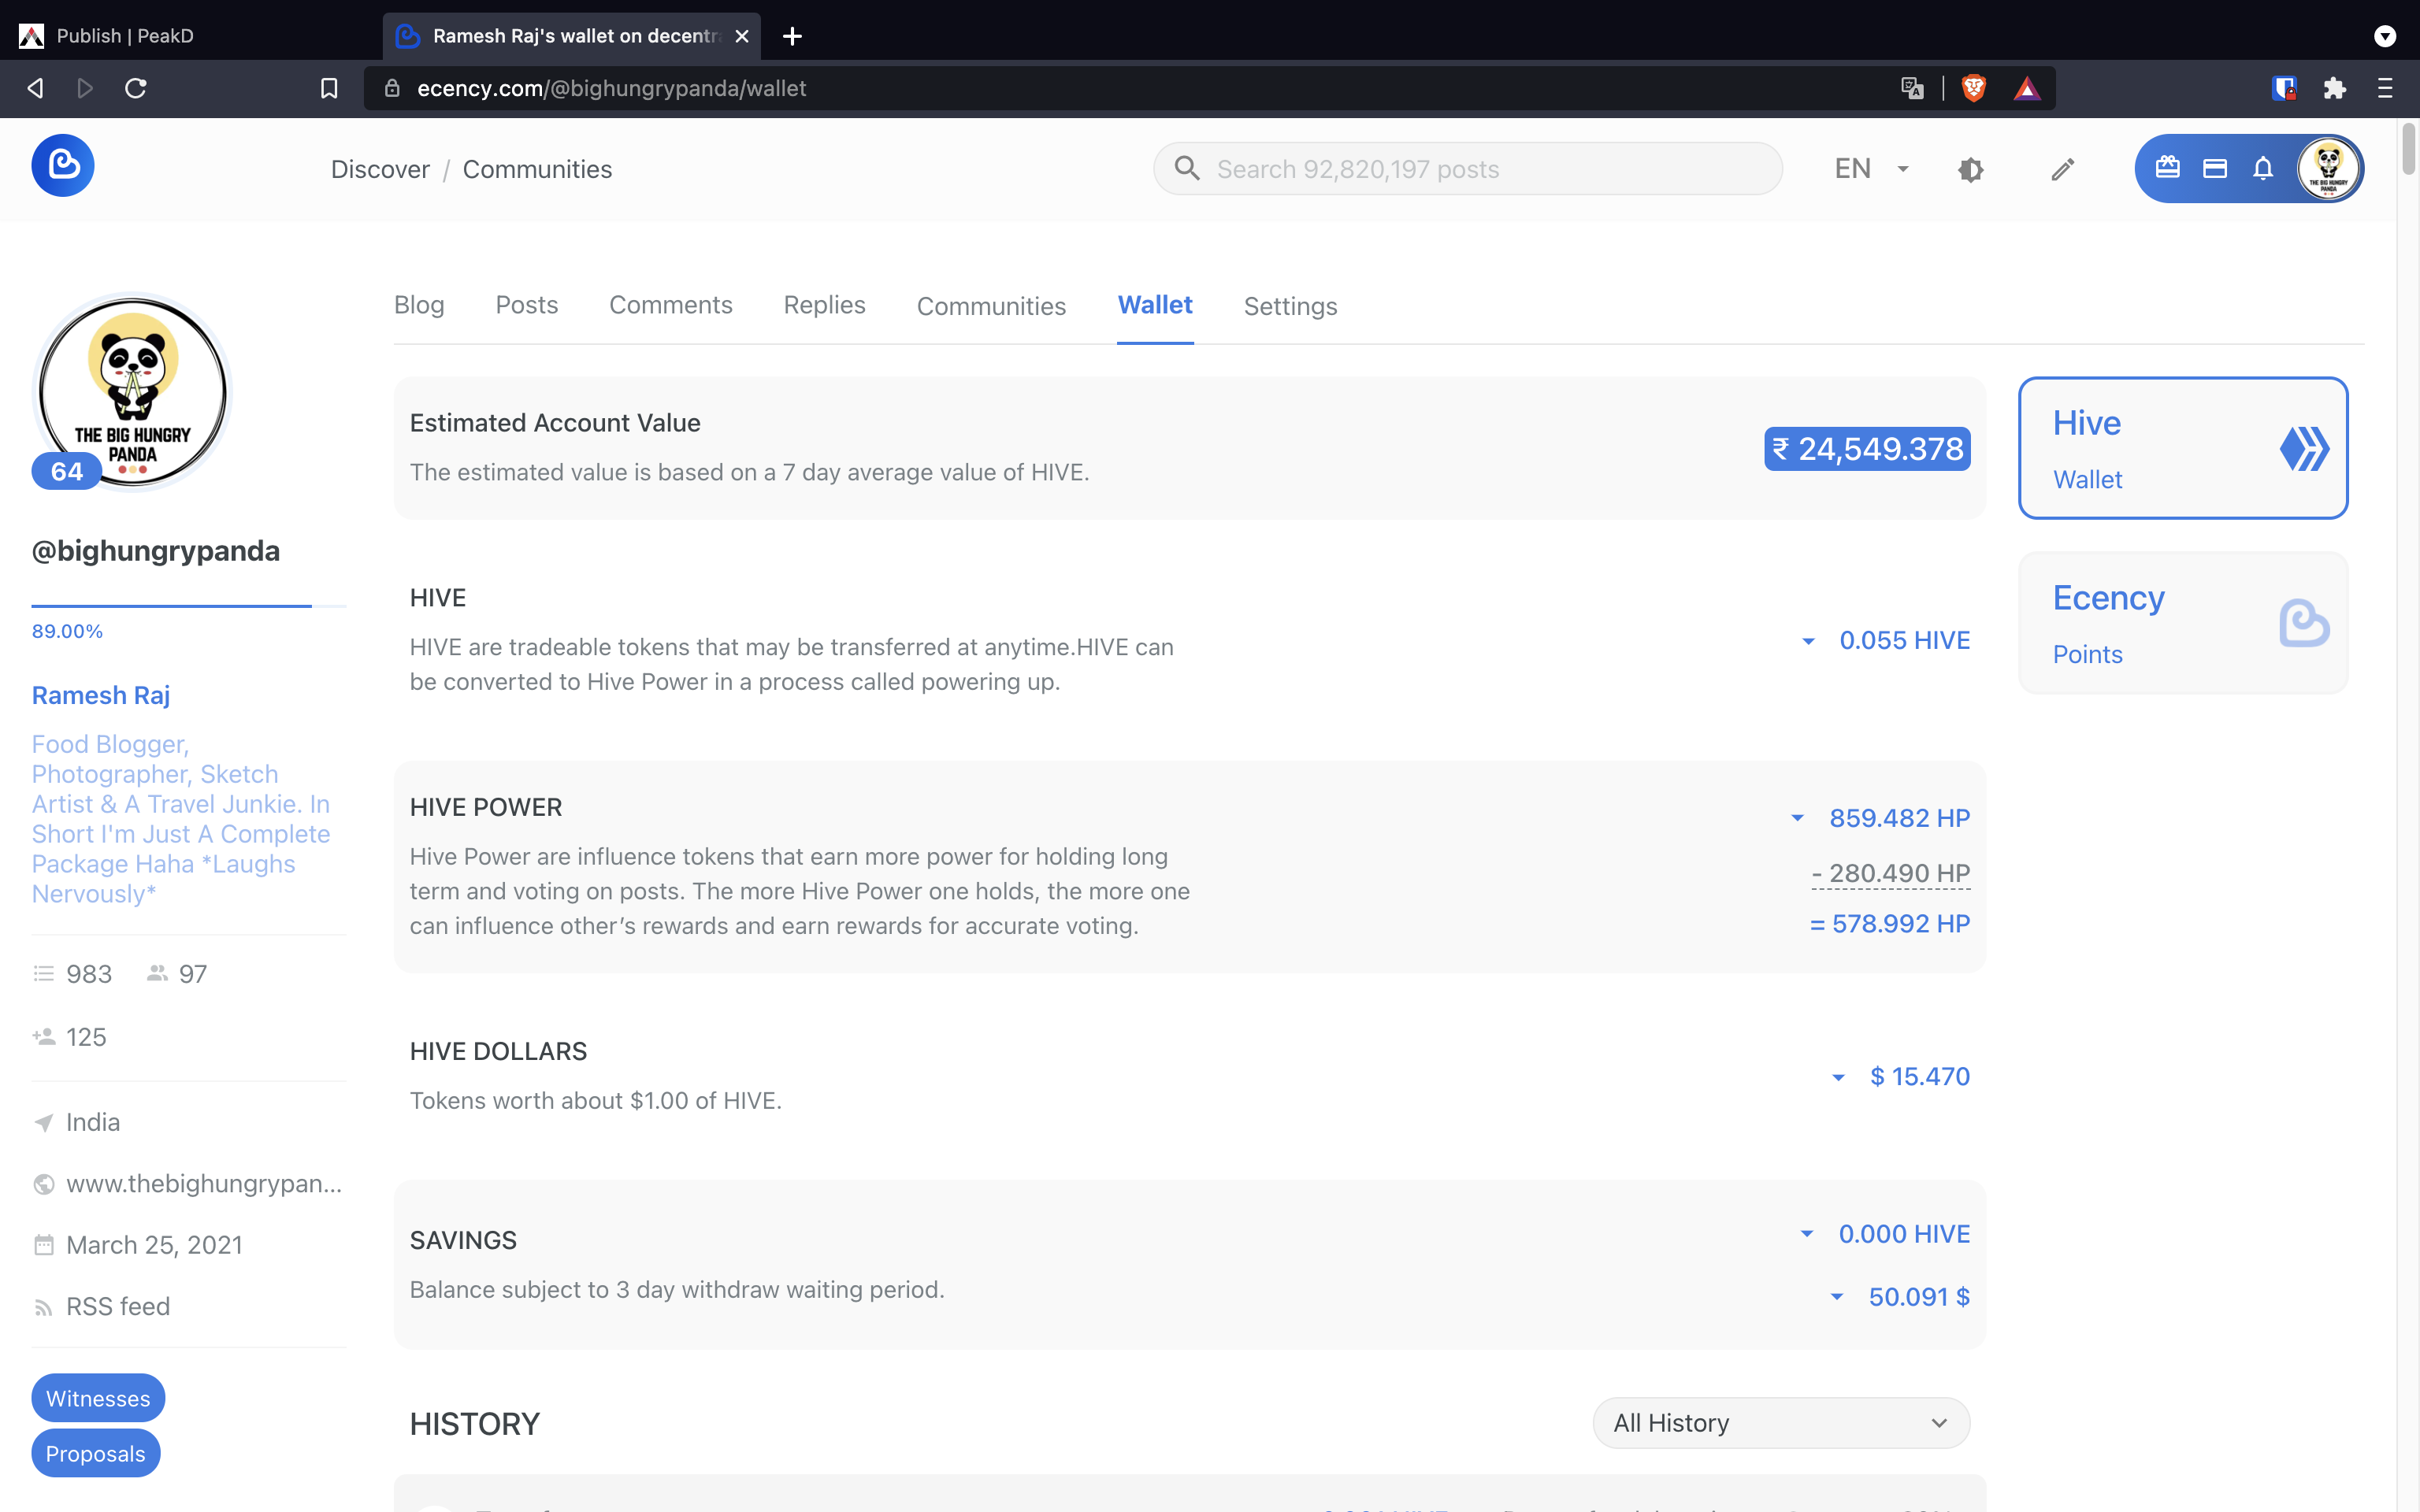Click the search magnifier icon
Image resolution: width=2420 pixels, height=1512 pixels.
[1187, 169]
